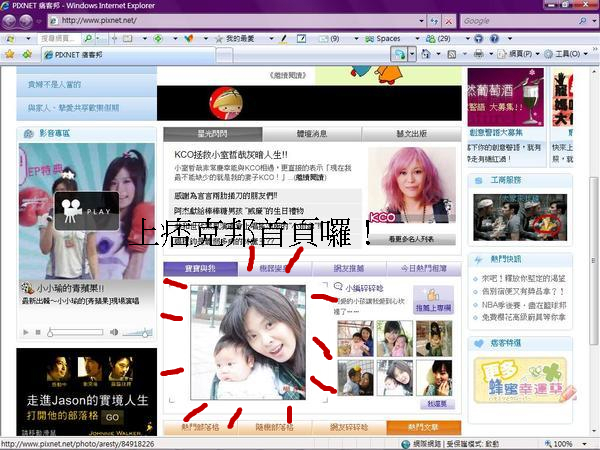This screenshot has width=600, height=450.
Task: Click the 看更多名人列表 button
Action: tap(412, 239)
